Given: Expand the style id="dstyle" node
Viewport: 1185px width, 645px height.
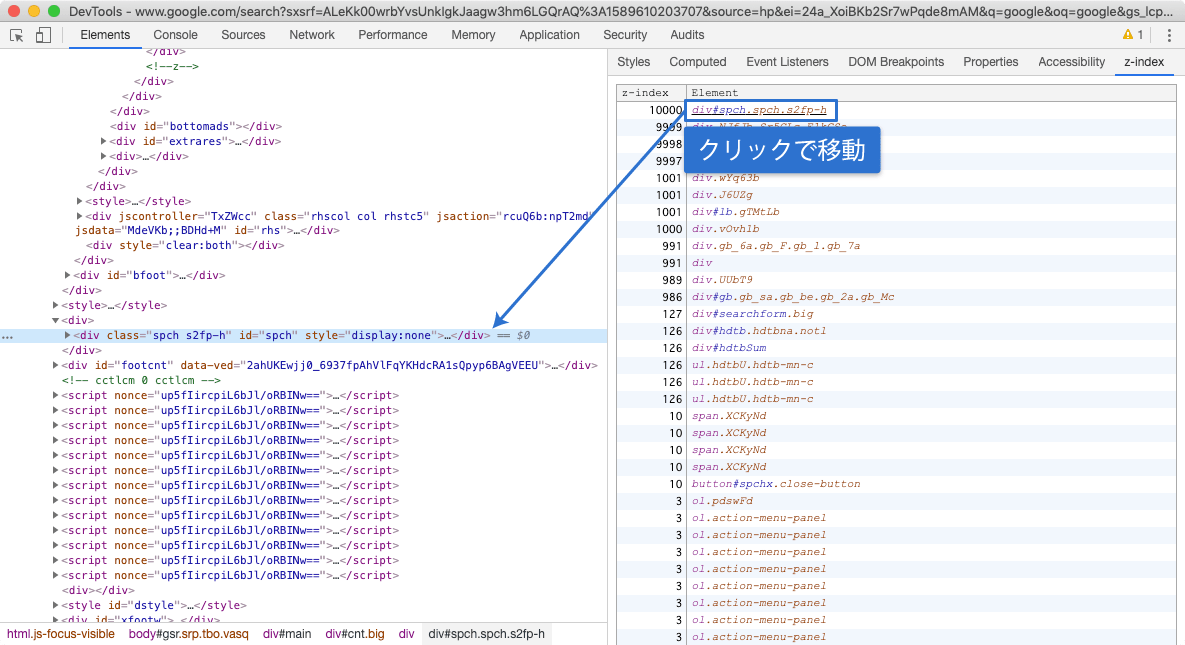Looking at the screenshot, I should (x=55, y=605).
